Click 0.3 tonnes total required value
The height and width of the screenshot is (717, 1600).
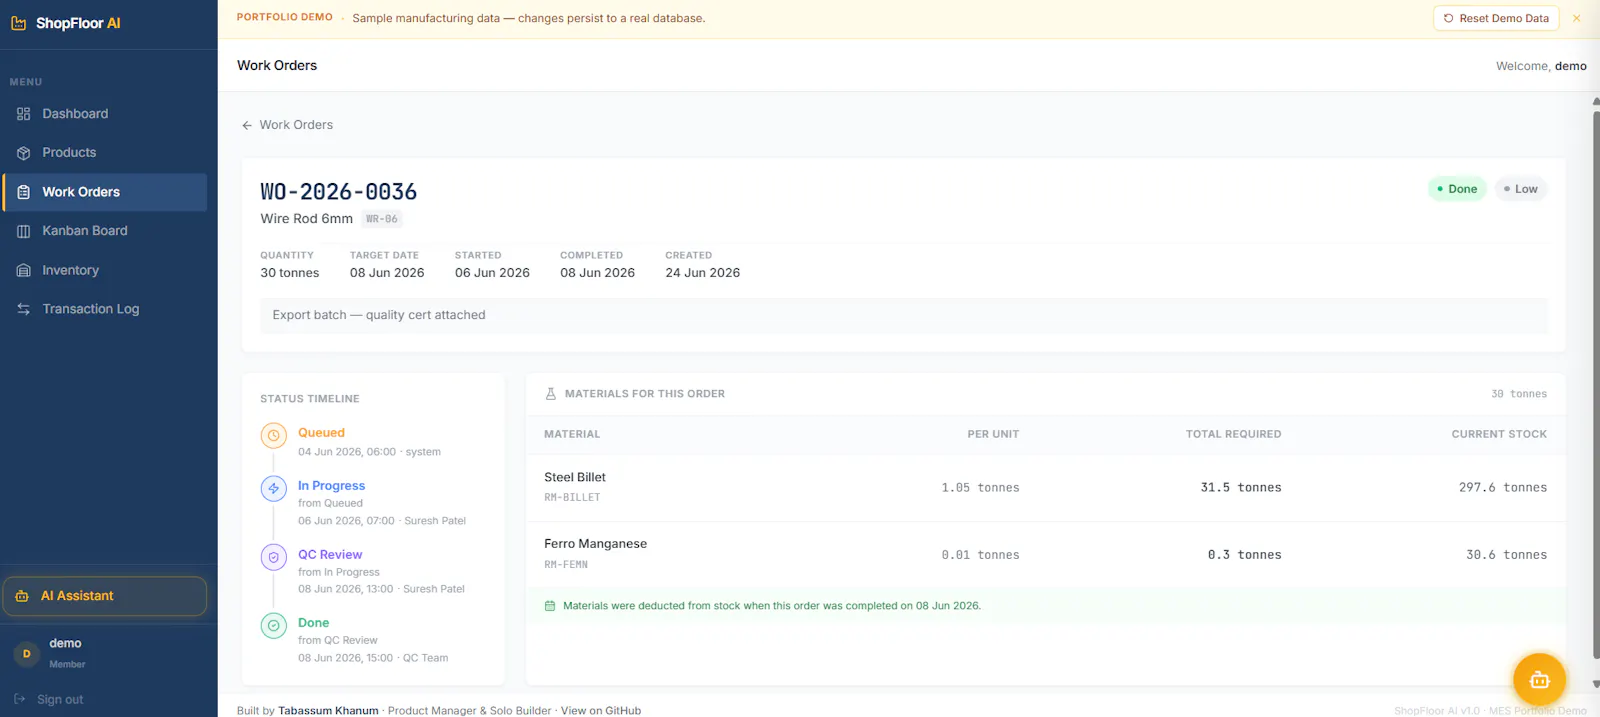pos(1244,555)
